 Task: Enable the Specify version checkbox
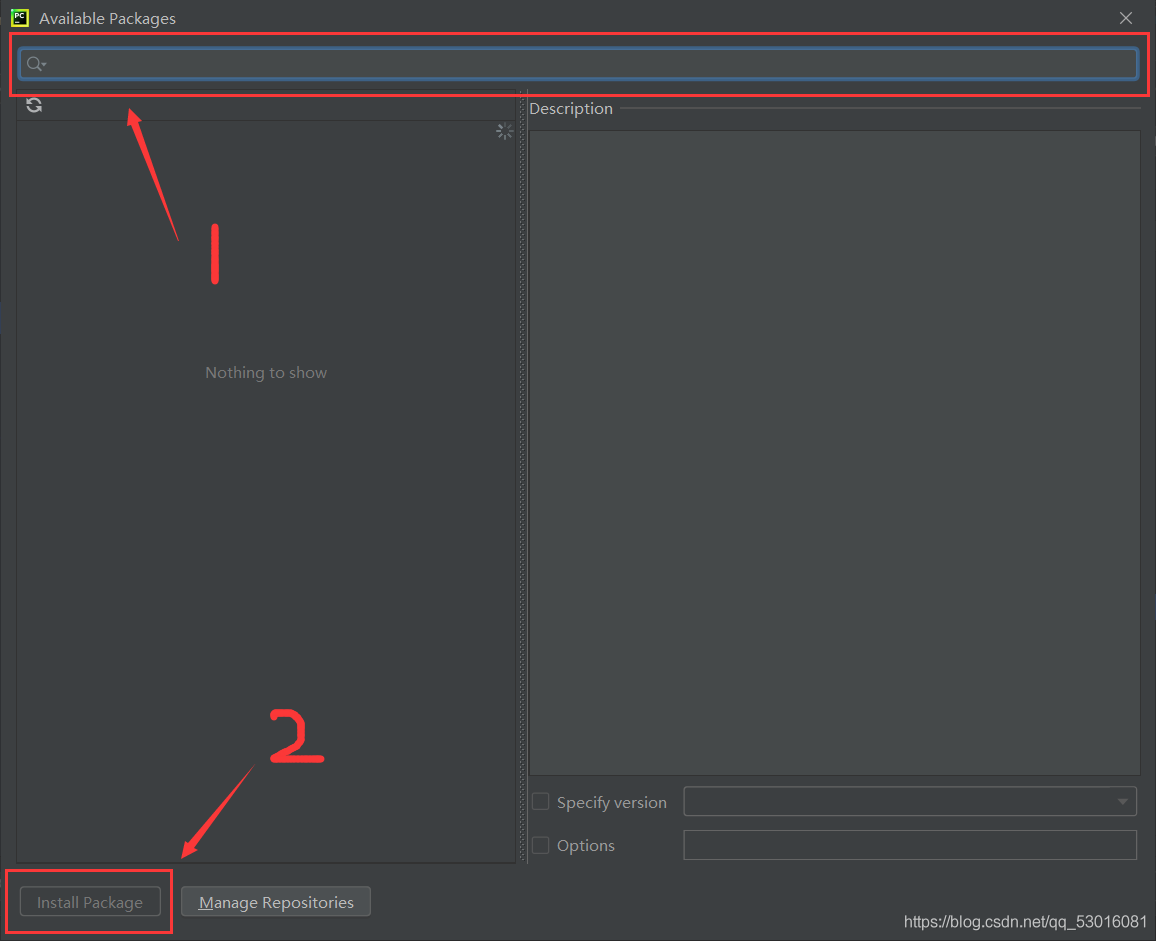tap(541, 802)
